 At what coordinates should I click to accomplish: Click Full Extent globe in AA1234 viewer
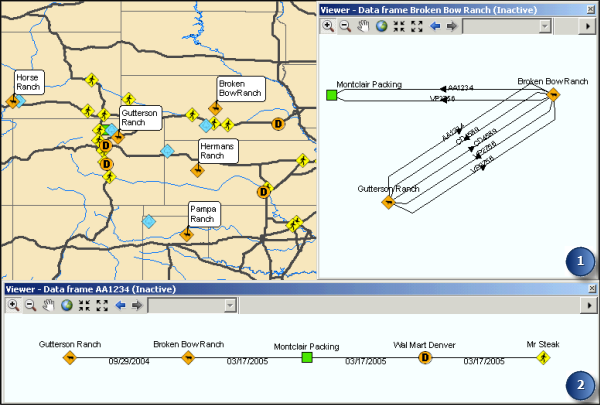click(x=66, y=305)
